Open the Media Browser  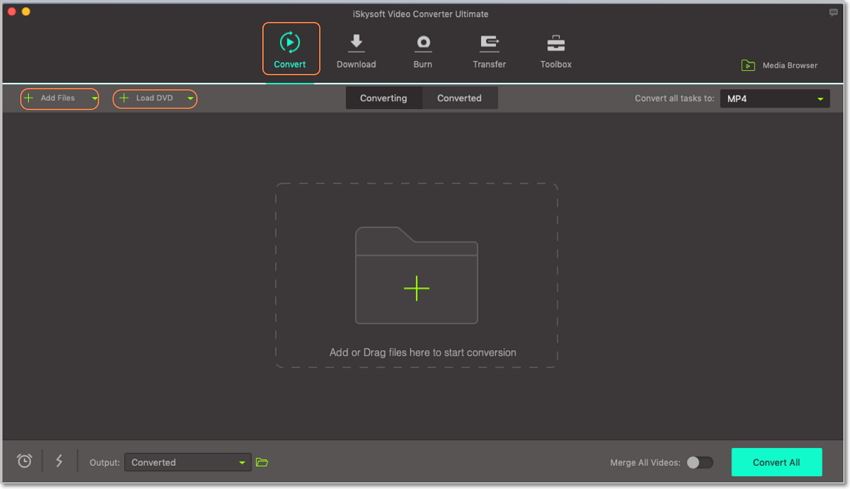[779, 66]
